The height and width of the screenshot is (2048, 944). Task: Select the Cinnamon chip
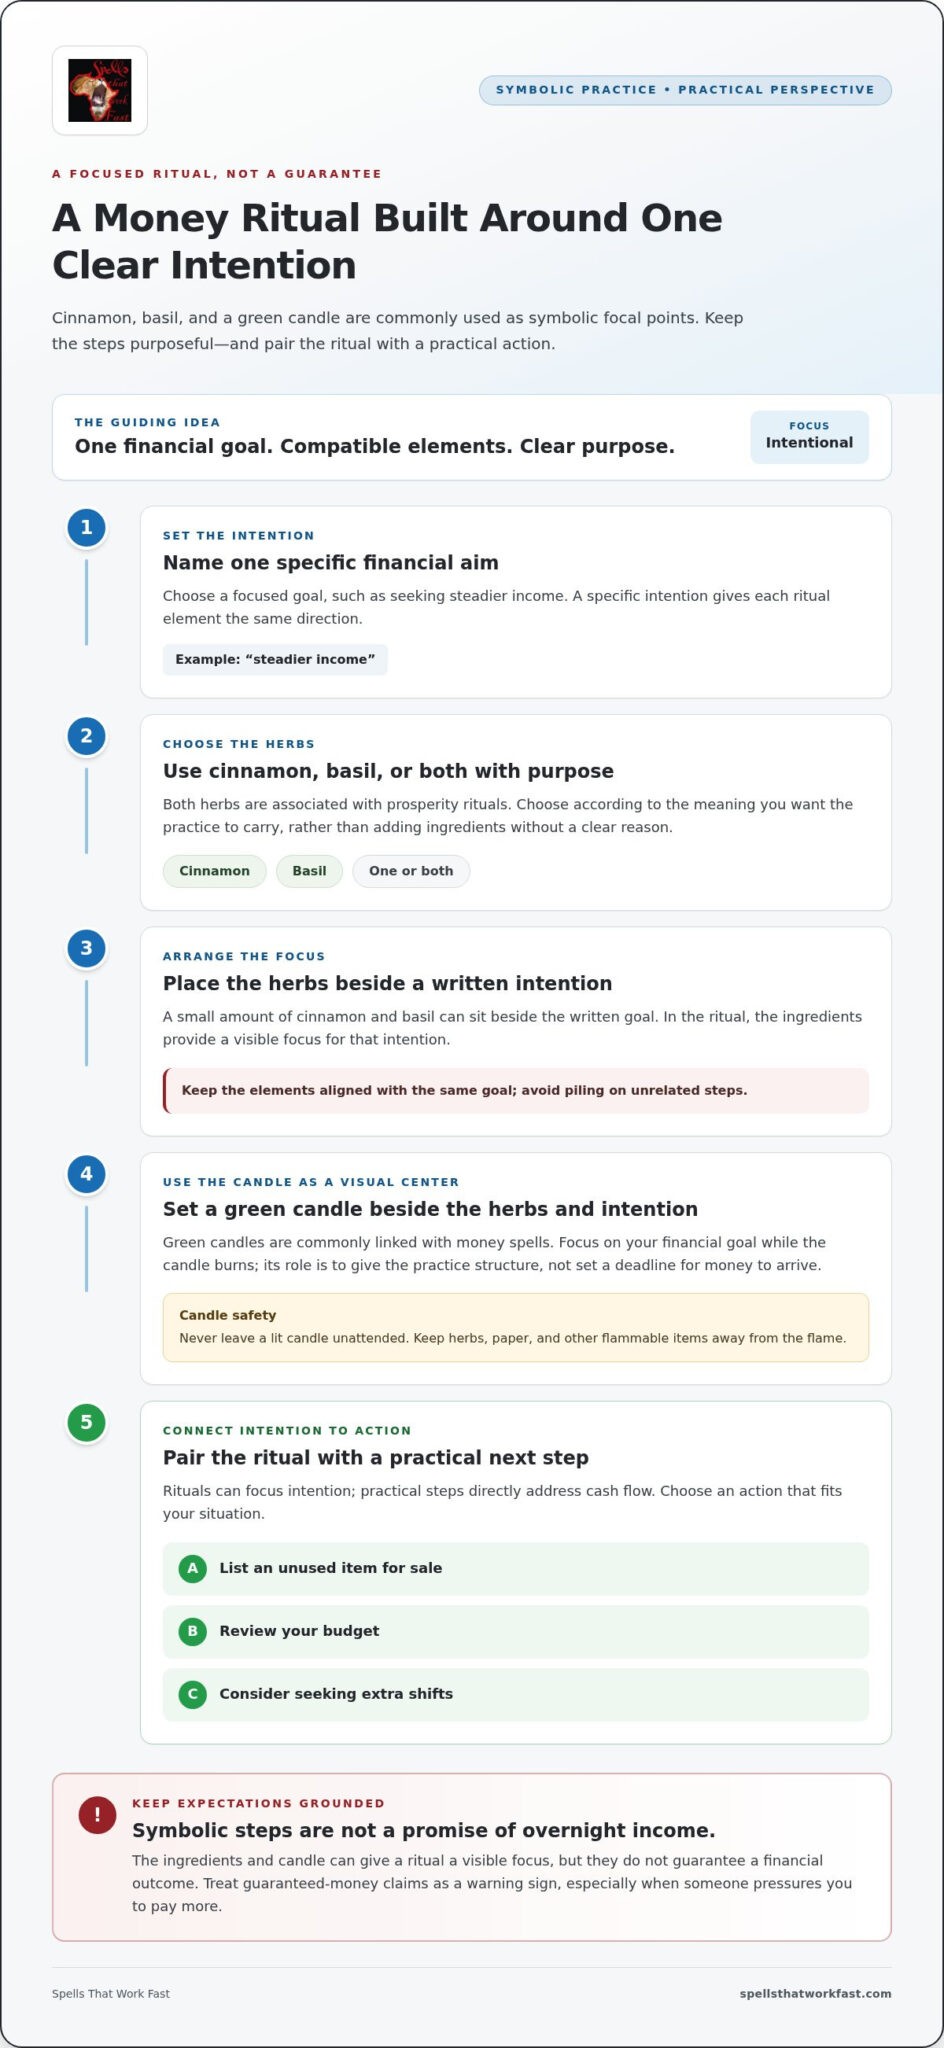click(215, 871)
